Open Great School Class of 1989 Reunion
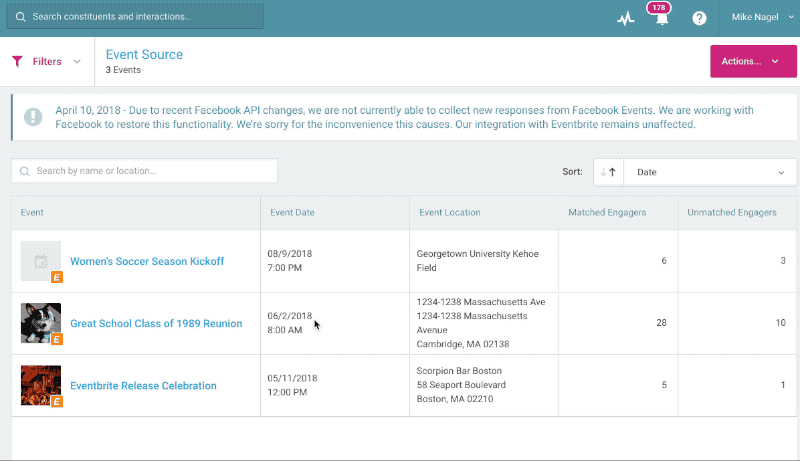 [x=156, y=324]
